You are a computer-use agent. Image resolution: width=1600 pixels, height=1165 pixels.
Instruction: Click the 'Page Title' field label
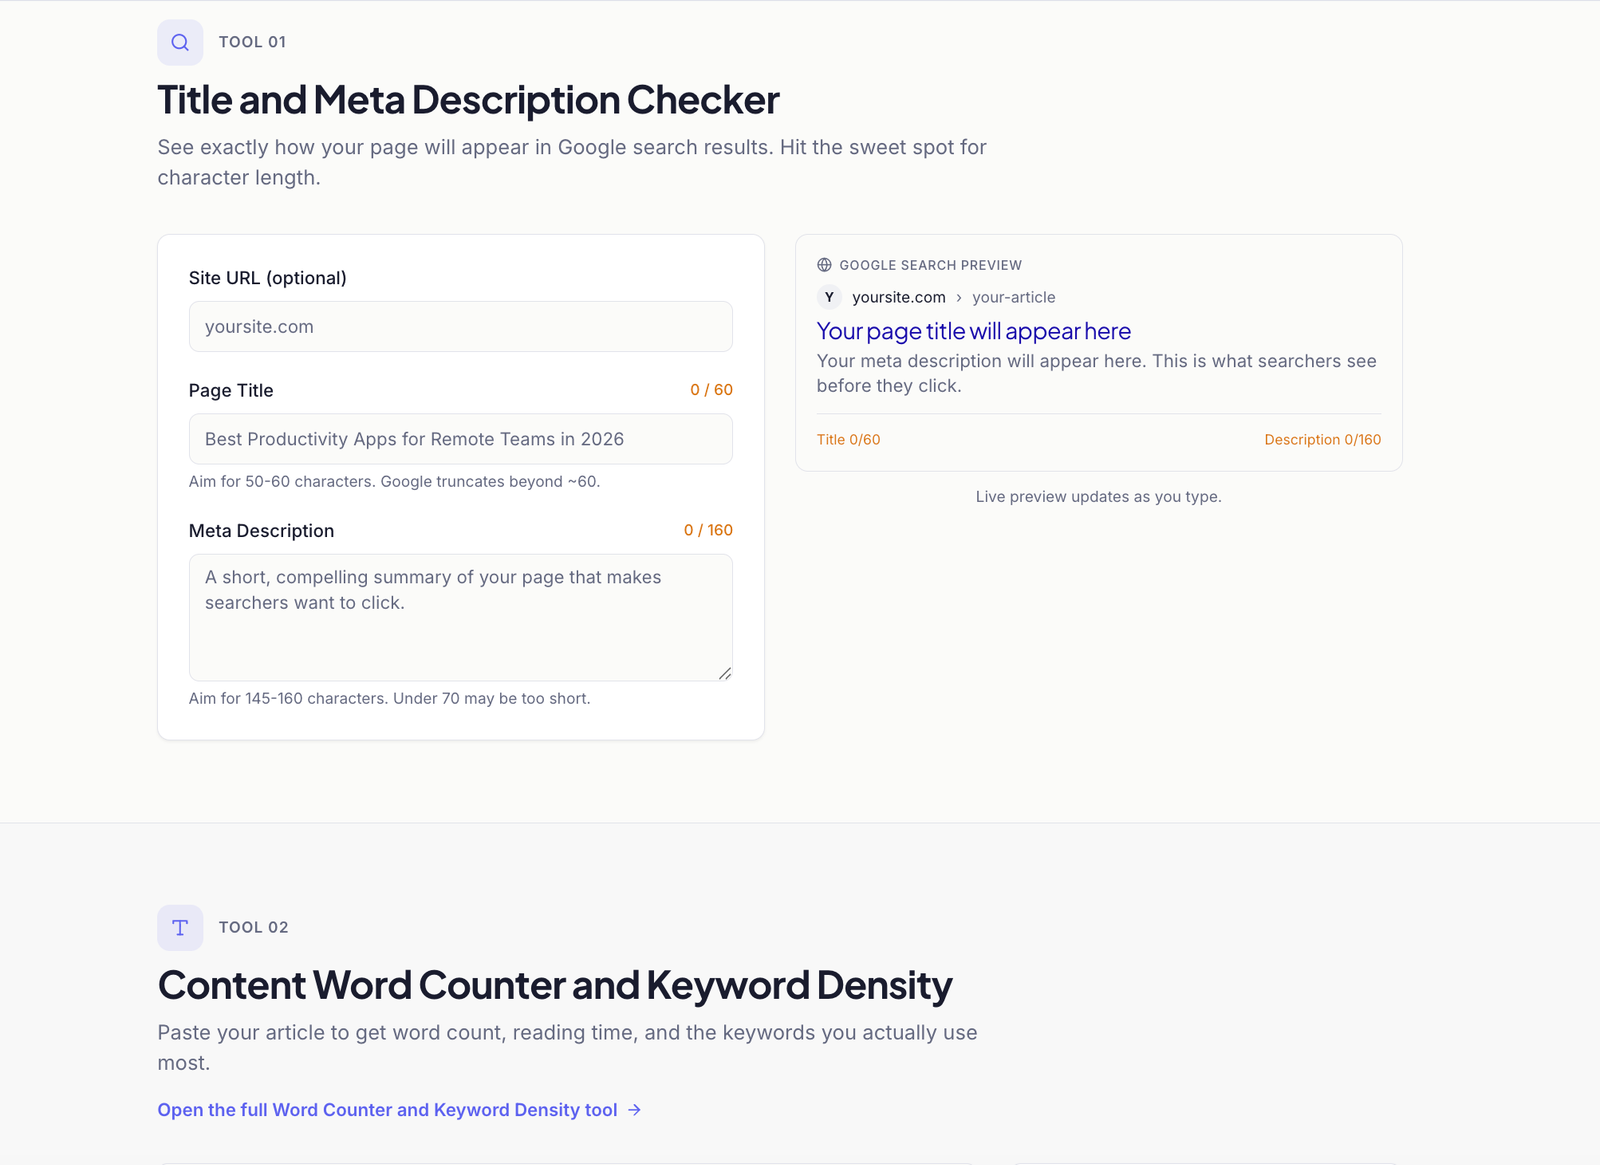pos(231,391)
